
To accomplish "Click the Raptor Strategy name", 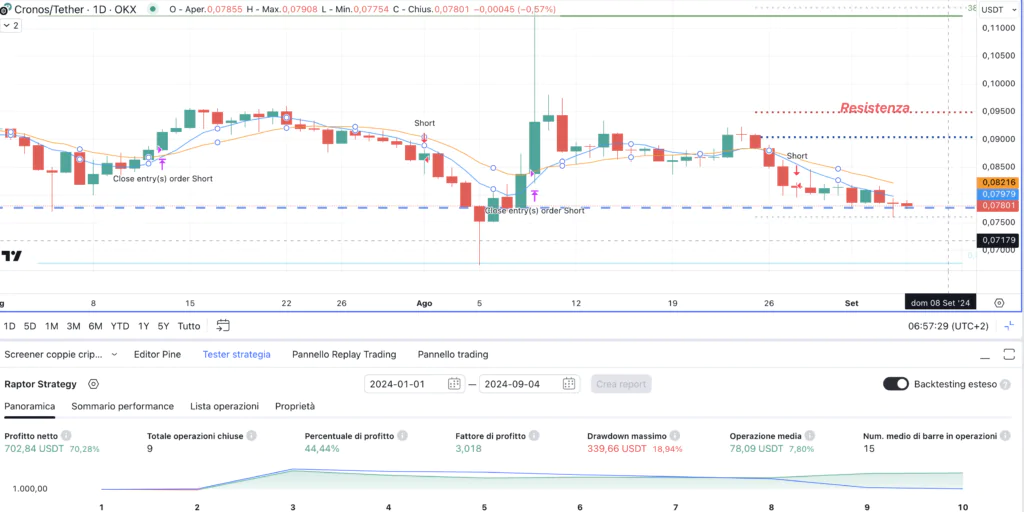I will click(40, 384).
